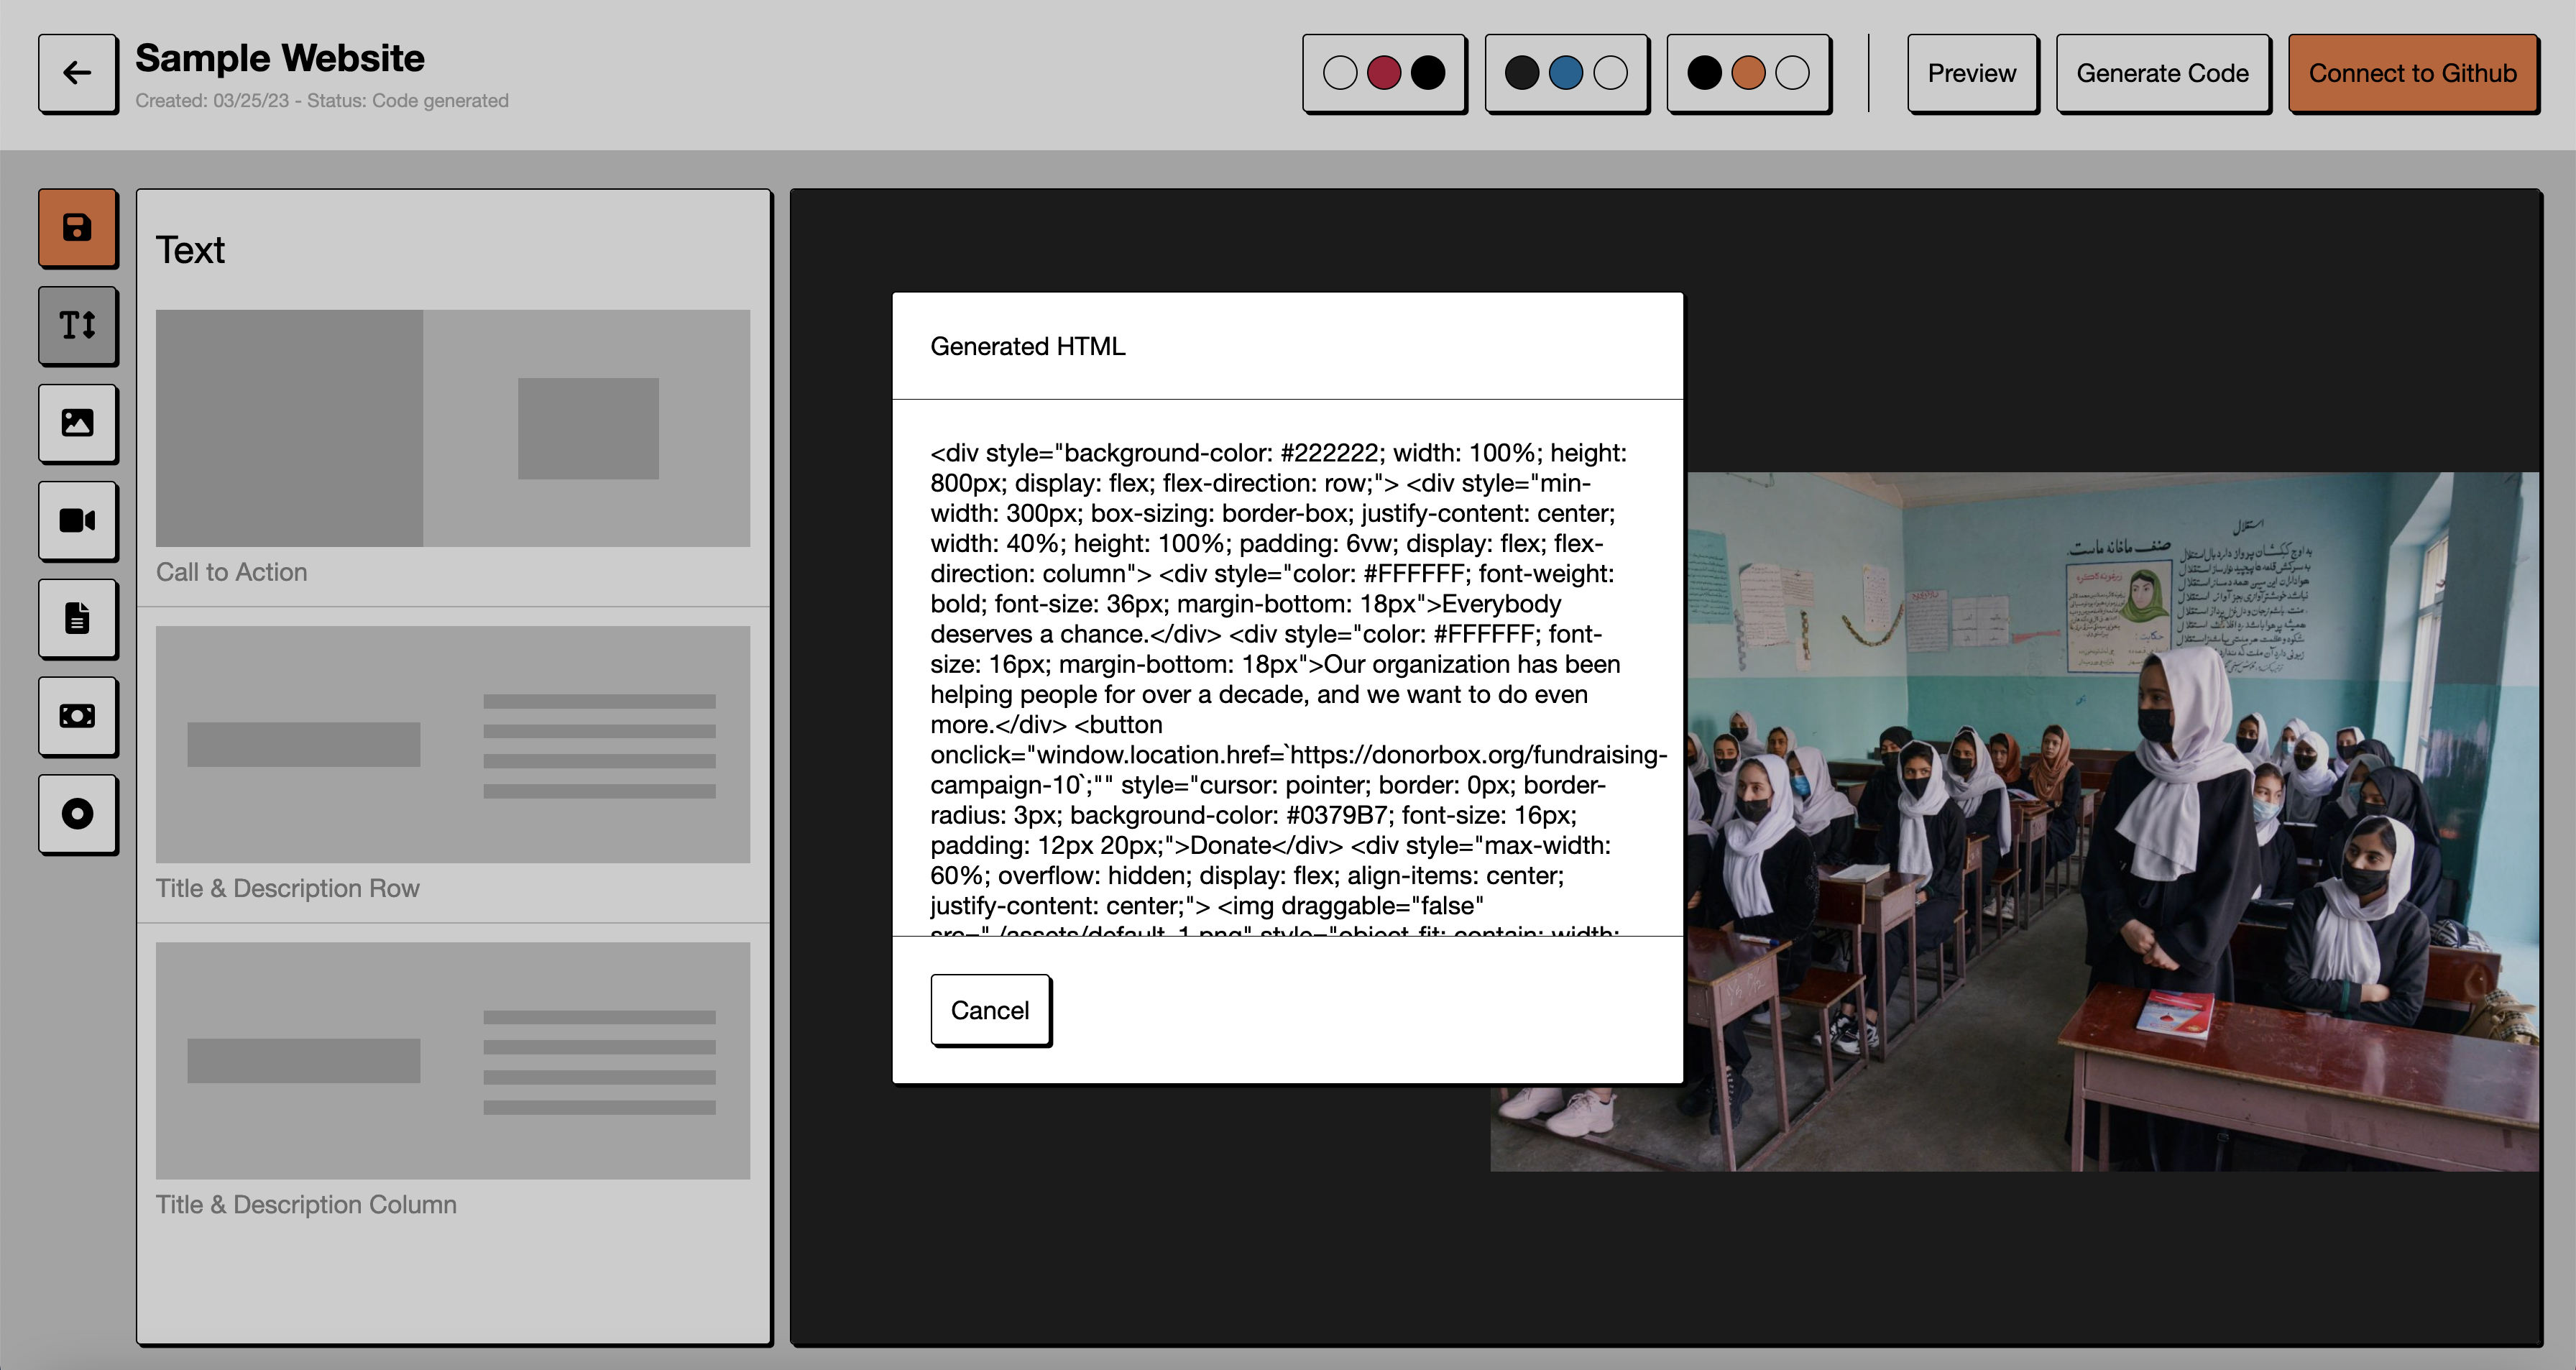Screen dimensions: 2576x1370
Task: Click Connect to Github
Action: coord(2411,73)
